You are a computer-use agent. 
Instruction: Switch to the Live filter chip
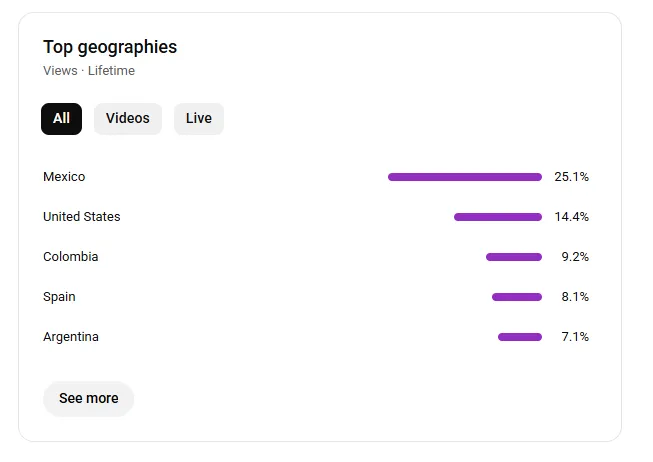[x=199, y=119]
